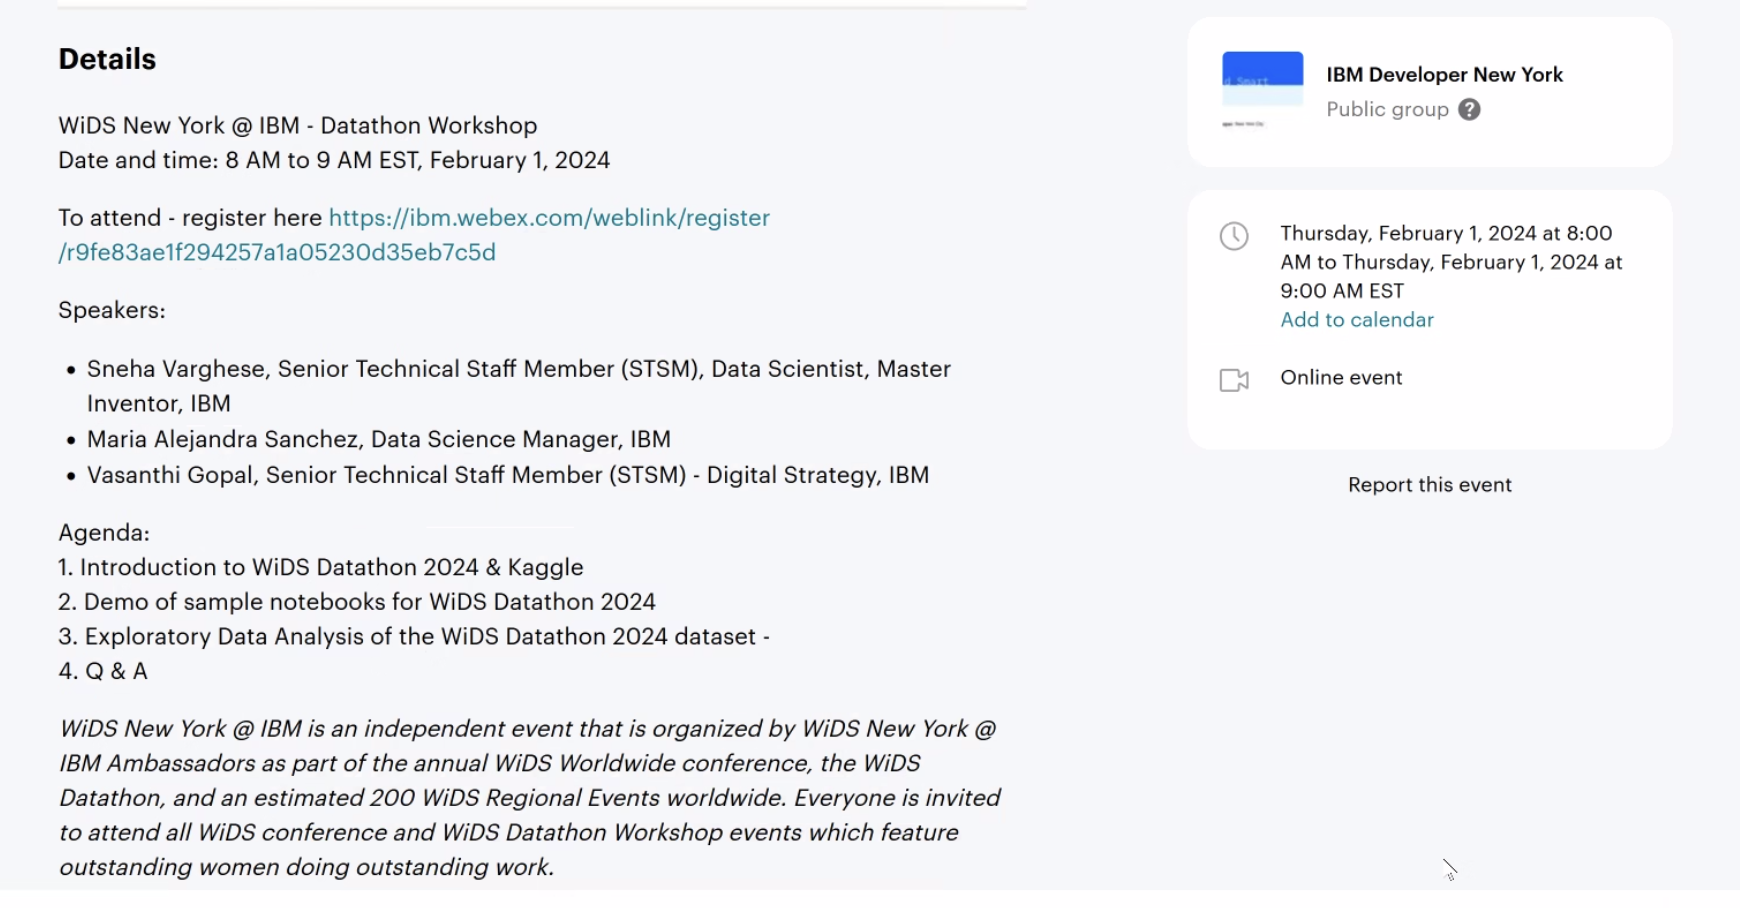Select the Maria Alejandra Sanchez speaker entry
Viewport: 1740px width, 908px height.
click(x=378, y=439)
